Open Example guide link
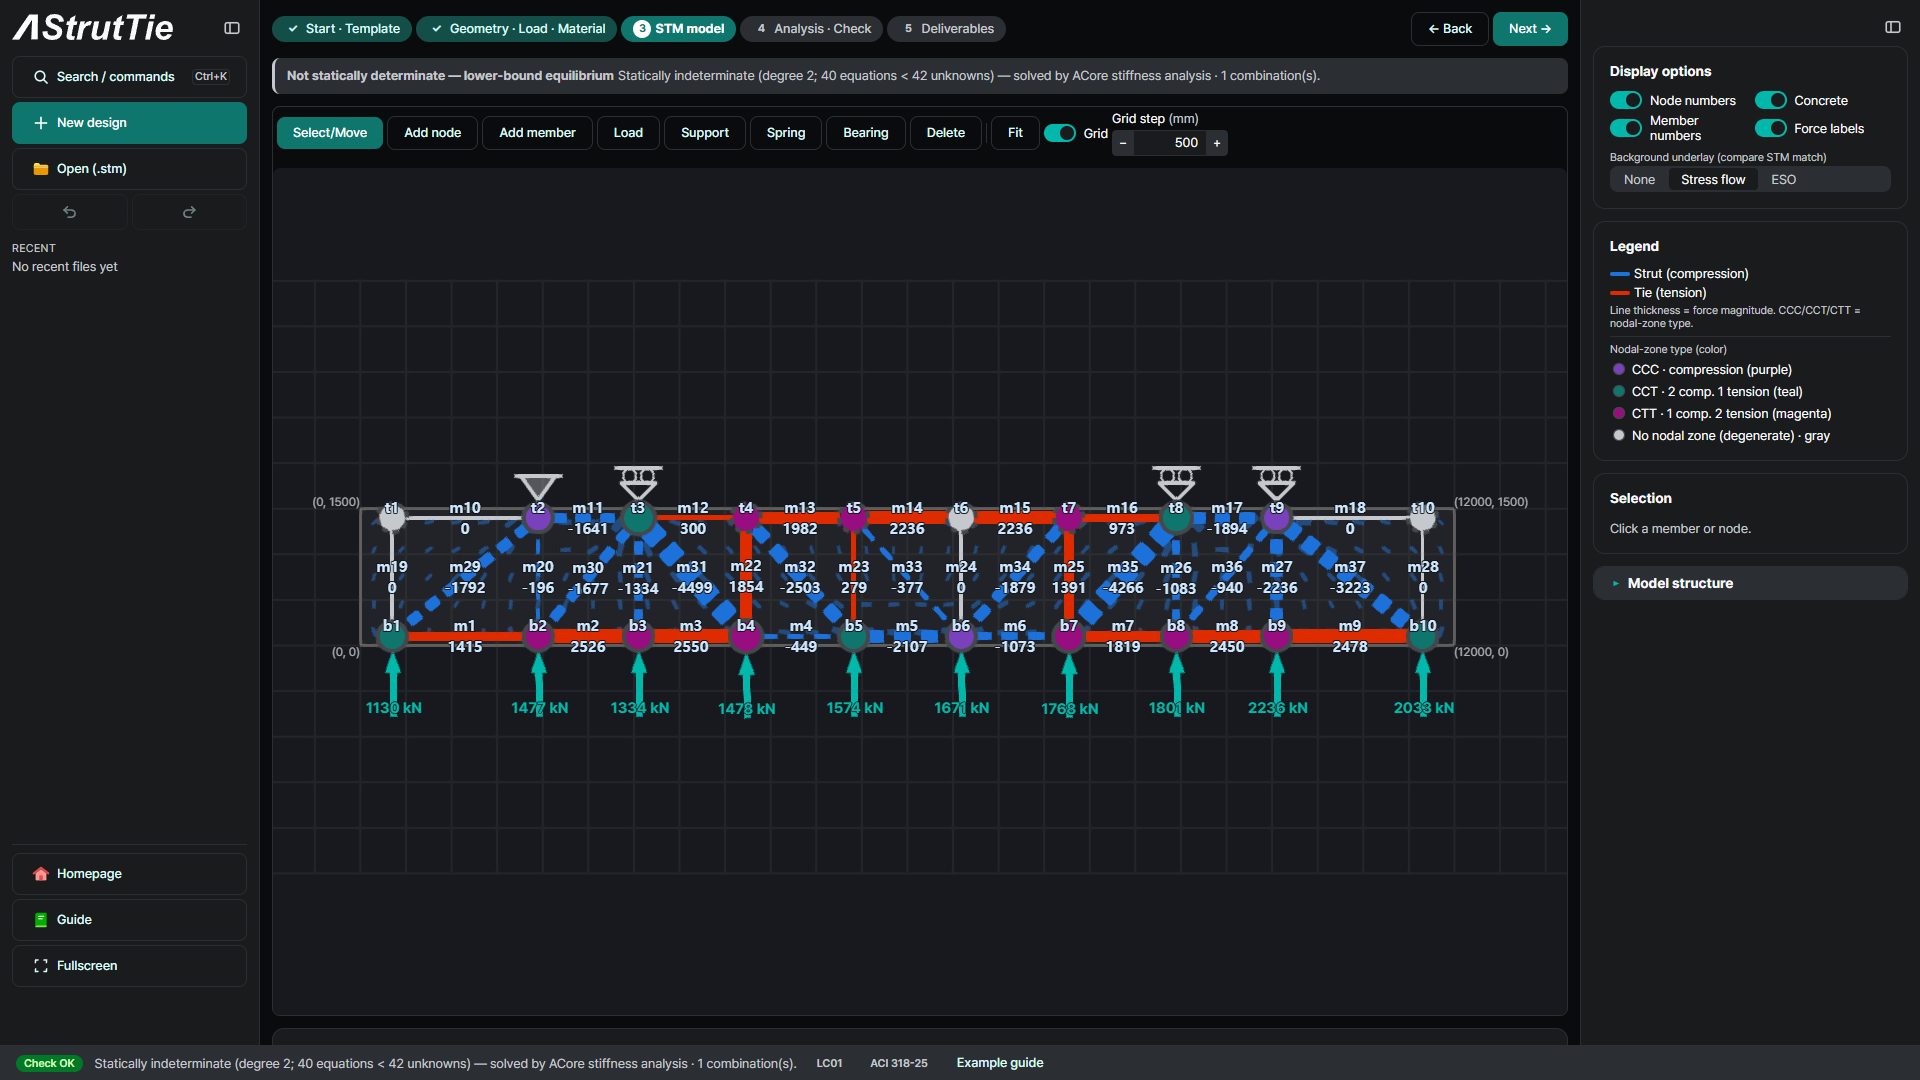The width and height of the screenshot is (1920, 1080). [1000, 1063]
